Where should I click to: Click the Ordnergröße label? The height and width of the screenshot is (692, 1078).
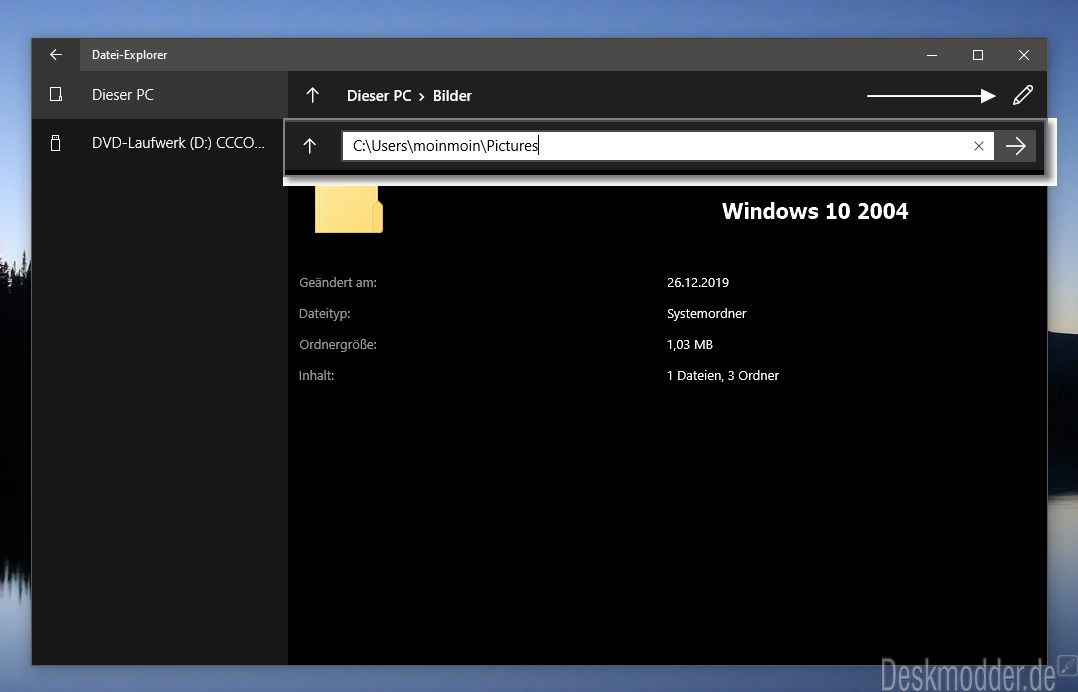[x=338, y=344]
